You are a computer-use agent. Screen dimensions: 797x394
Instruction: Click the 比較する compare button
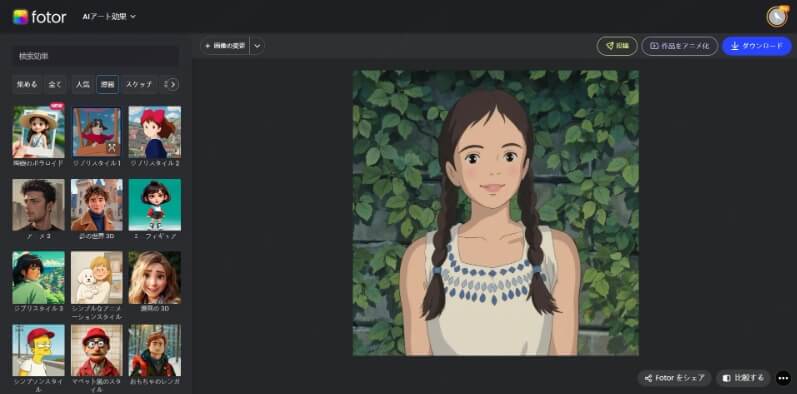tap(743, 378)
